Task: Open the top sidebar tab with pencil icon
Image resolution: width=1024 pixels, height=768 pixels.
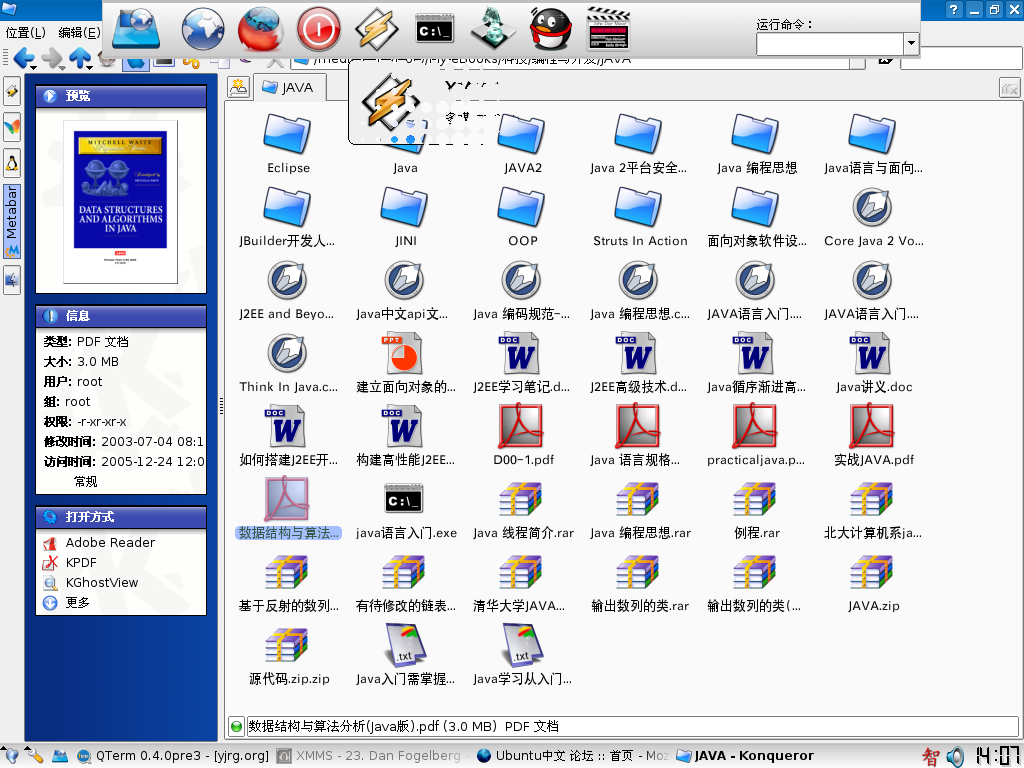Action: click(12, 91)
